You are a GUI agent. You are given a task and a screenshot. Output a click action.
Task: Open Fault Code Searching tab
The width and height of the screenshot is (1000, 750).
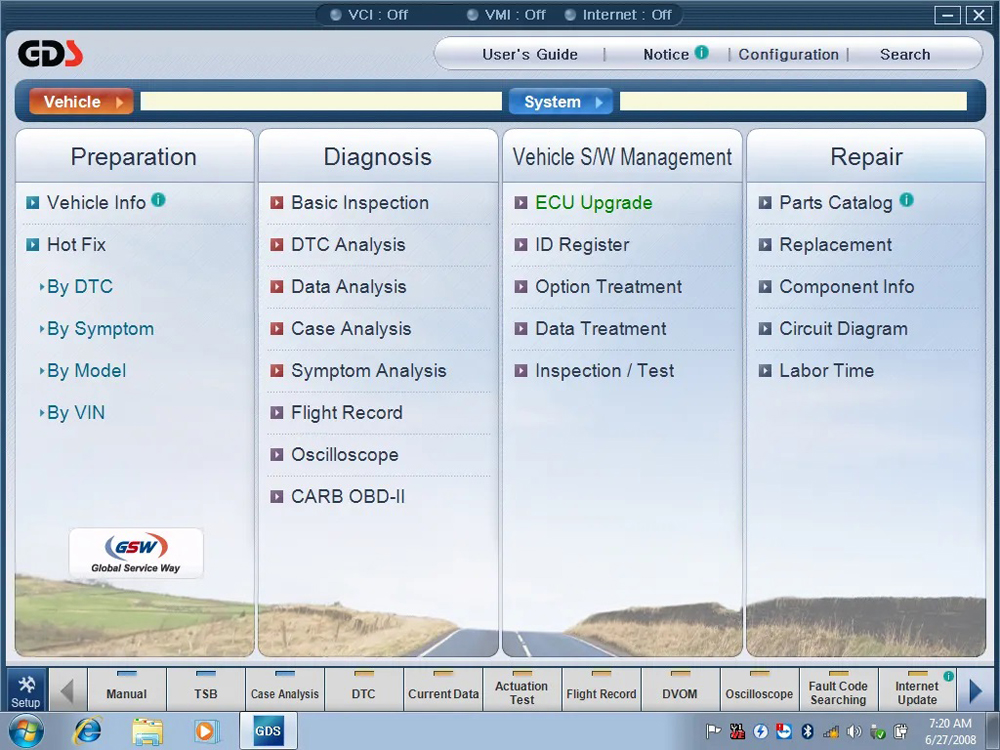(x=839, y=690)
